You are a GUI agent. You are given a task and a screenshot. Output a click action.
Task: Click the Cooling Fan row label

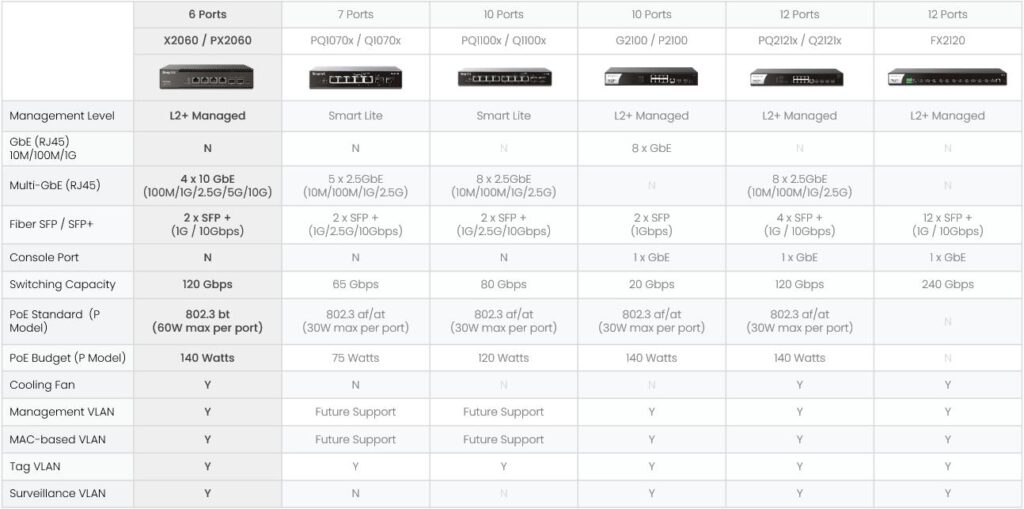[x=42, y=385]
